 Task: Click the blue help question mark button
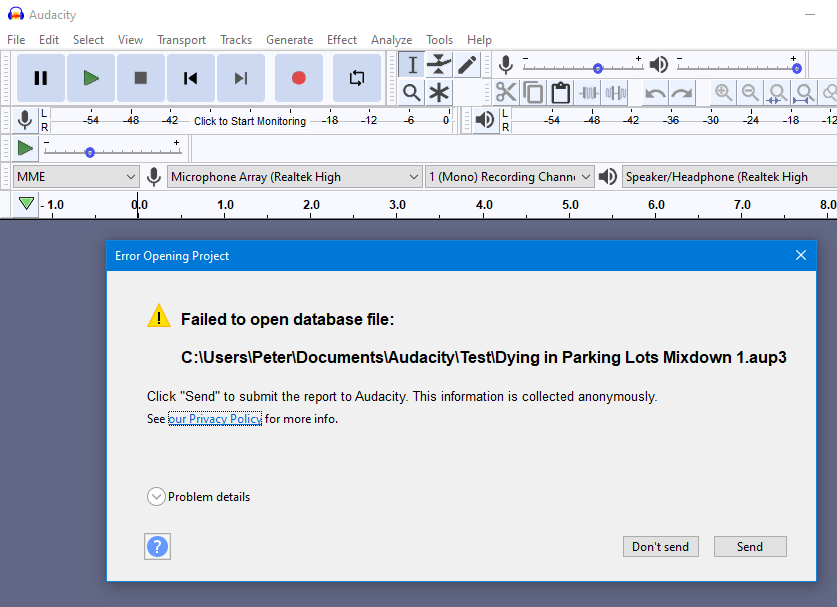point(157,547)
